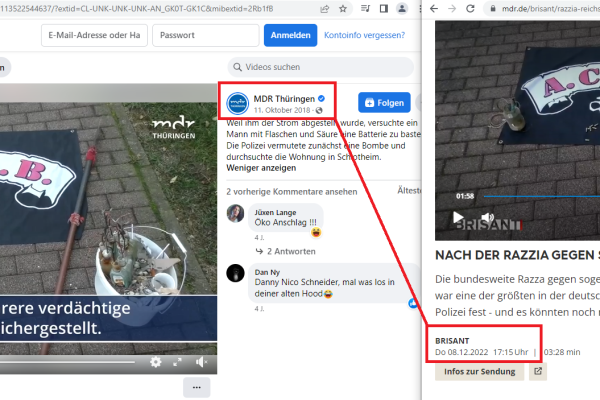Click the Facebook video progress bar
The image size is (600, 400).
[67, 362]
